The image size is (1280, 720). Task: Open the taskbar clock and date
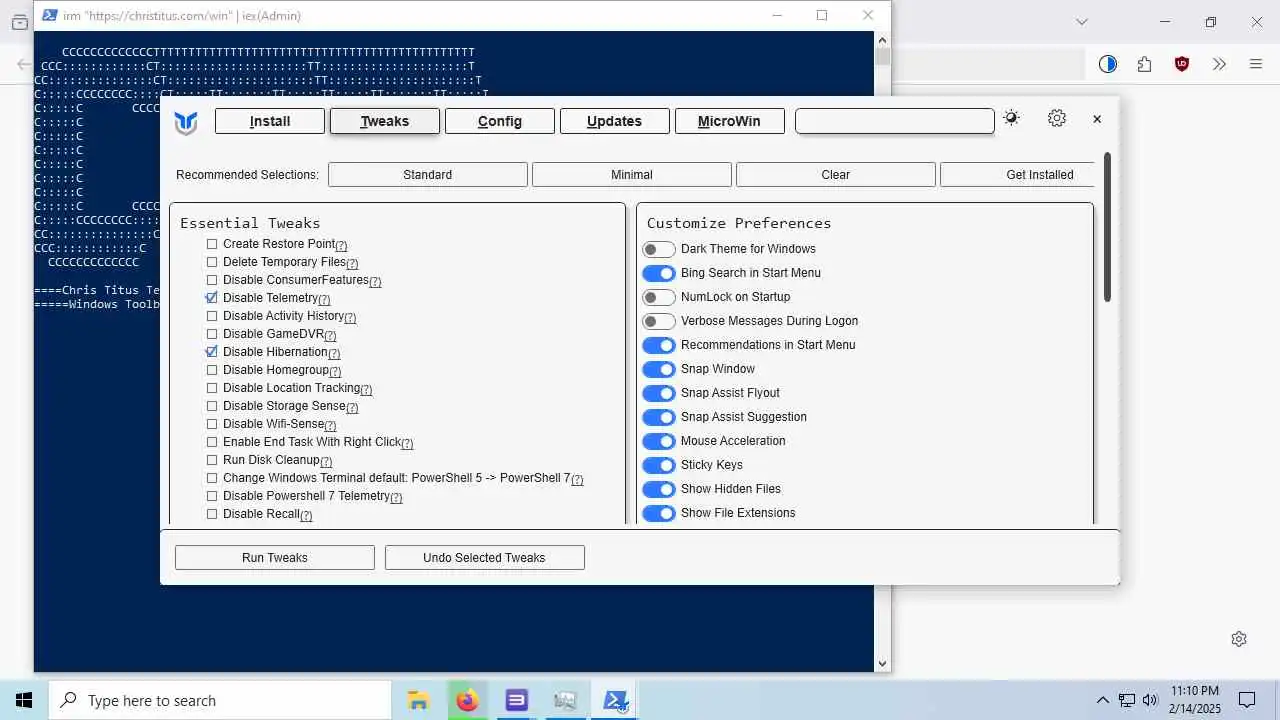click(1195, 700)
